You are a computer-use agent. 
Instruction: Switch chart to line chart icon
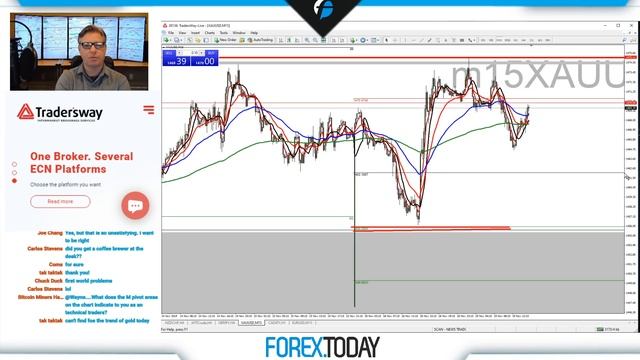pos(297,40)
